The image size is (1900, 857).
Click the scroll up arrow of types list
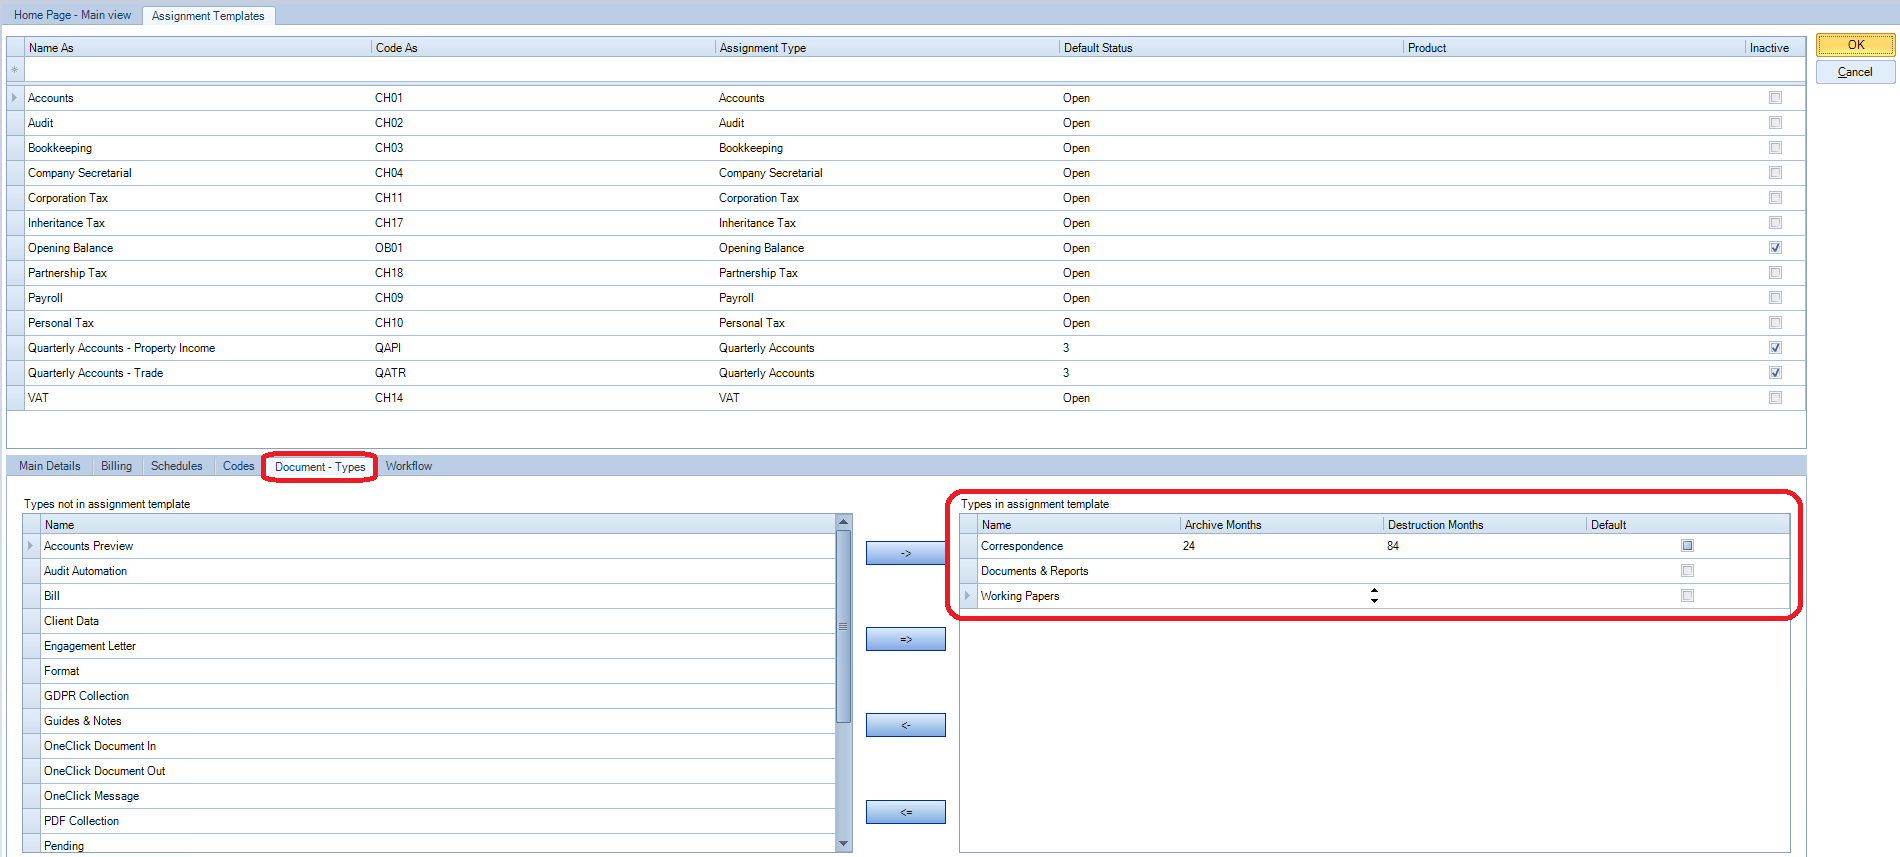tap(843, 522)
